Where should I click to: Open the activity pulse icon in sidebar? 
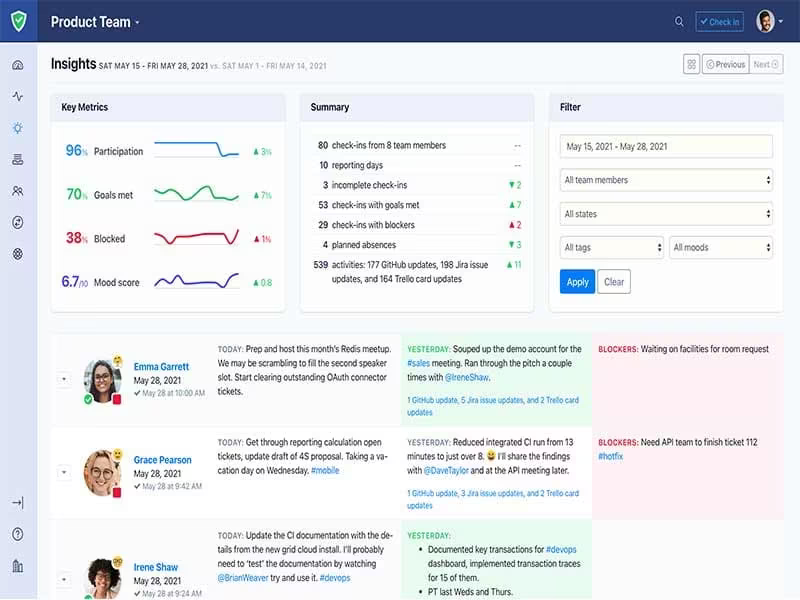click(18, 96)
